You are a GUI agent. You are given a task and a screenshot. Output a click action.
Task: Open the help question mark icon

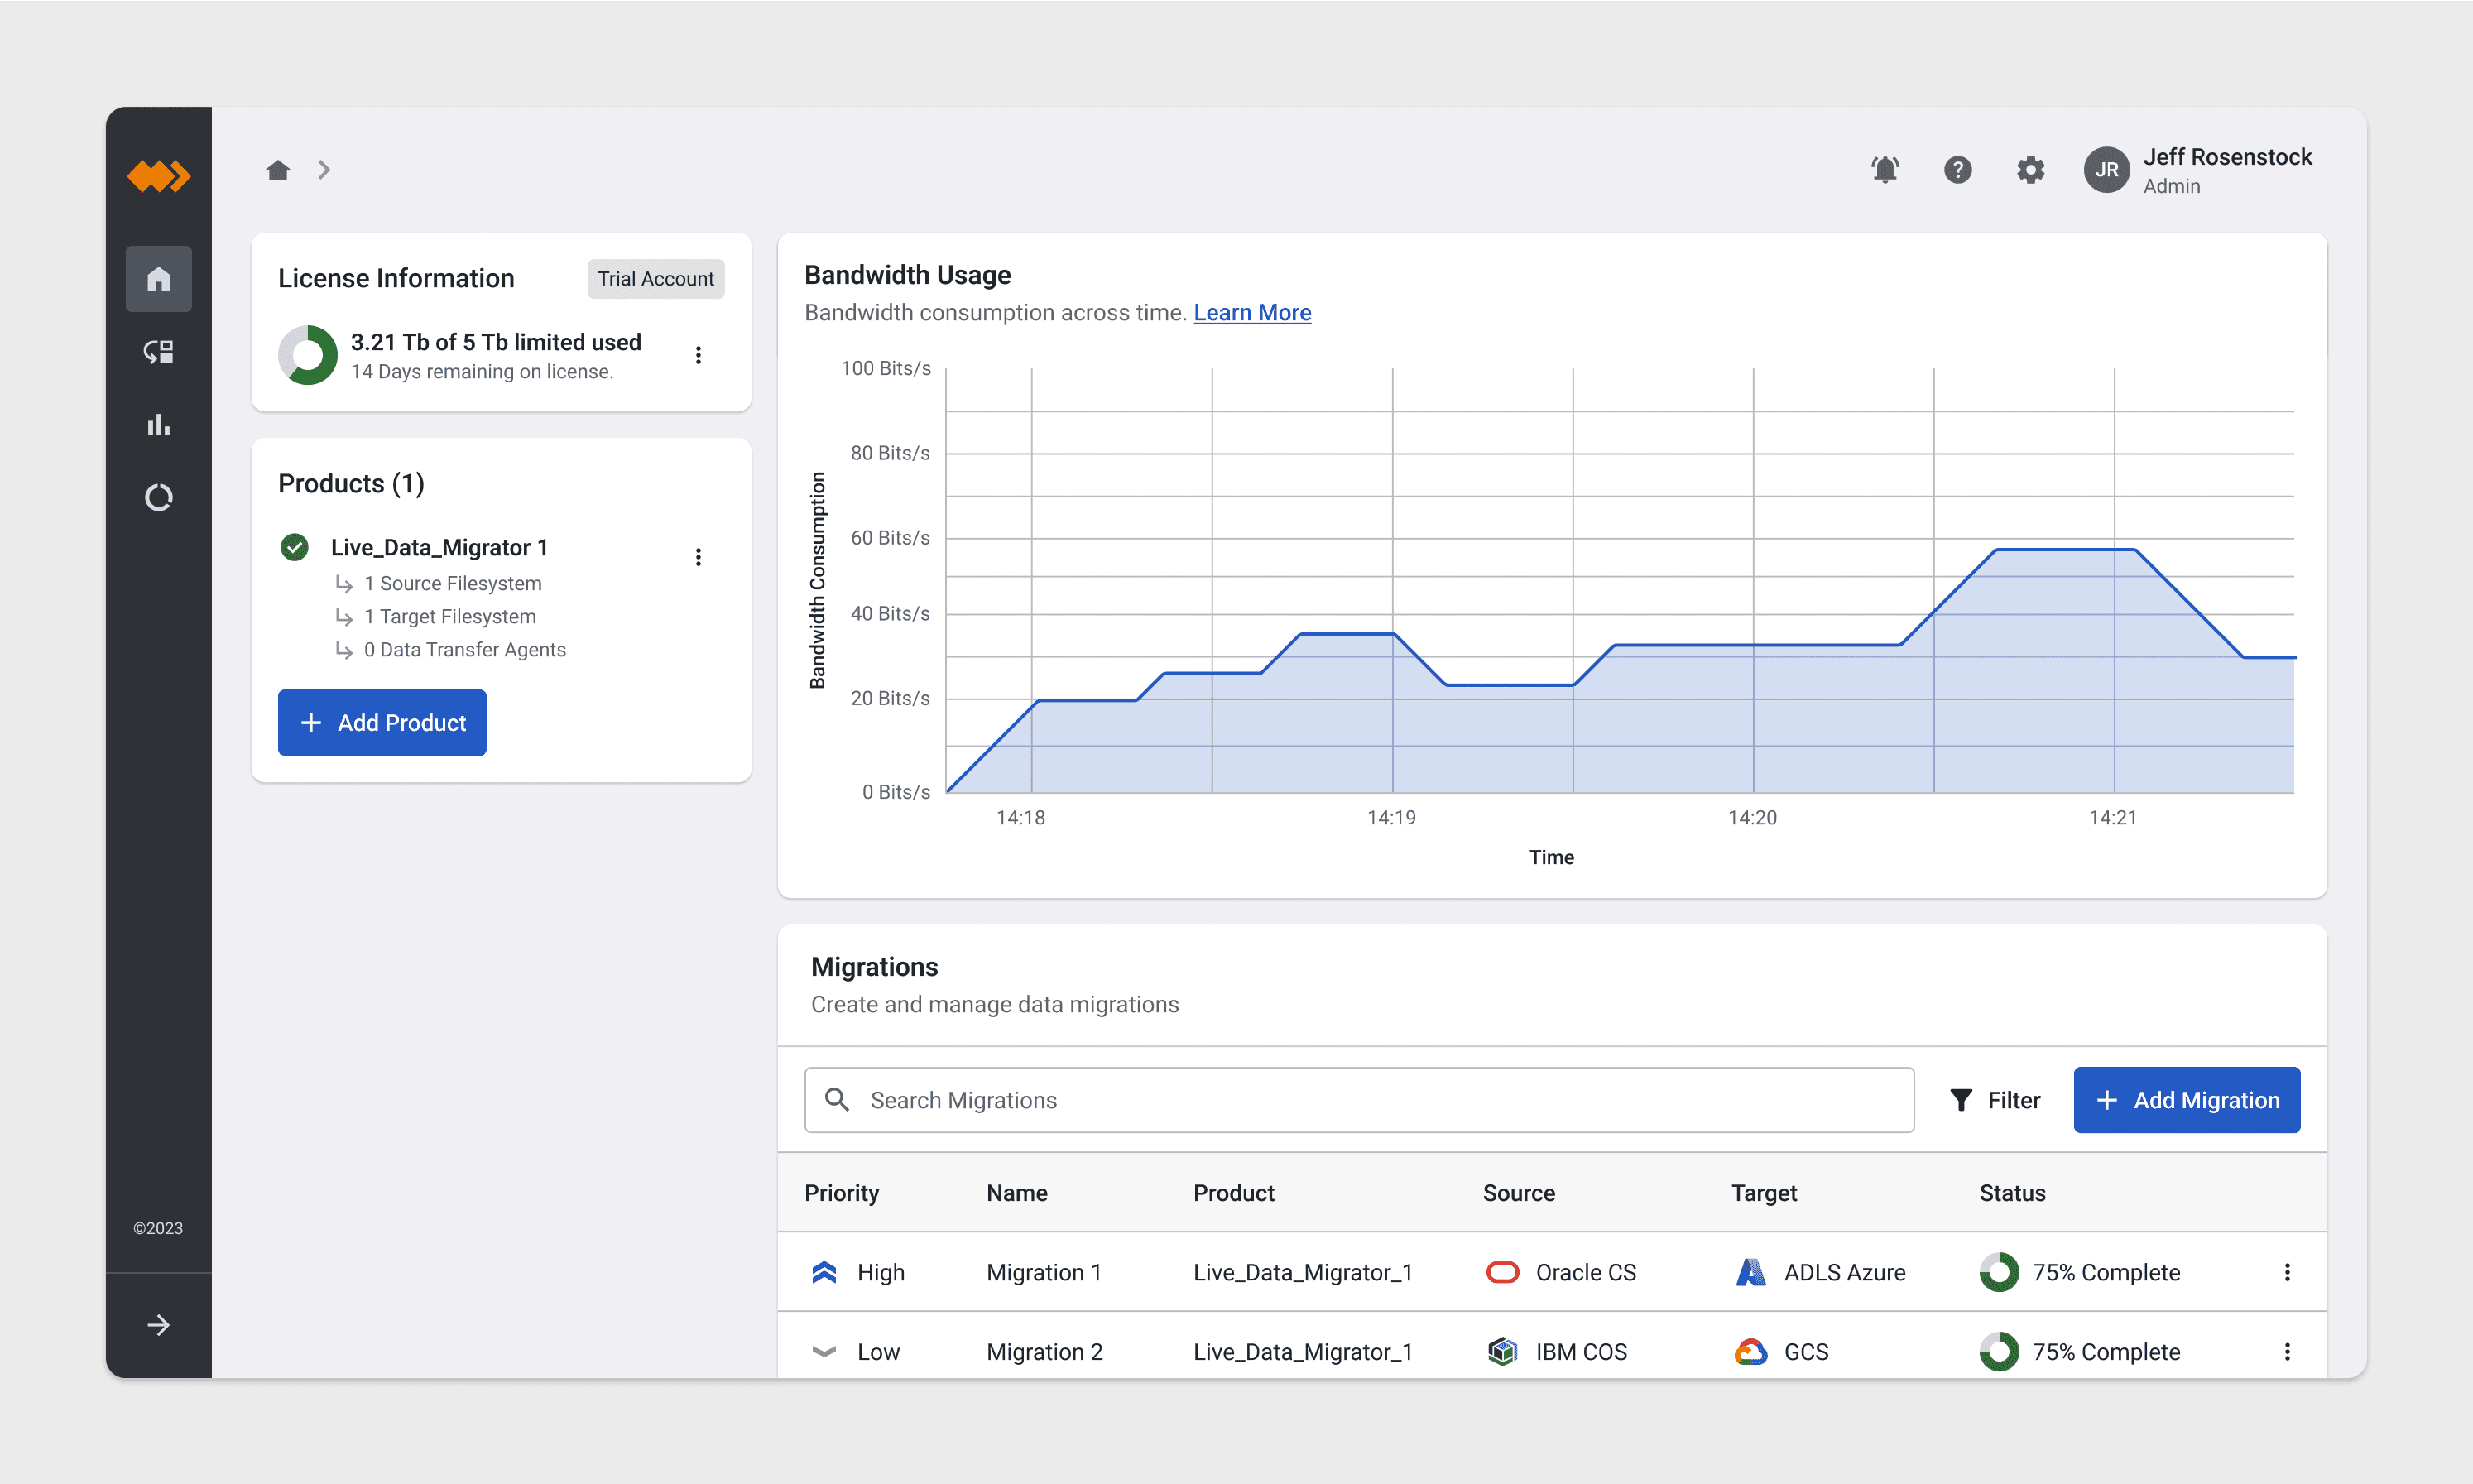coord(1957,170)
